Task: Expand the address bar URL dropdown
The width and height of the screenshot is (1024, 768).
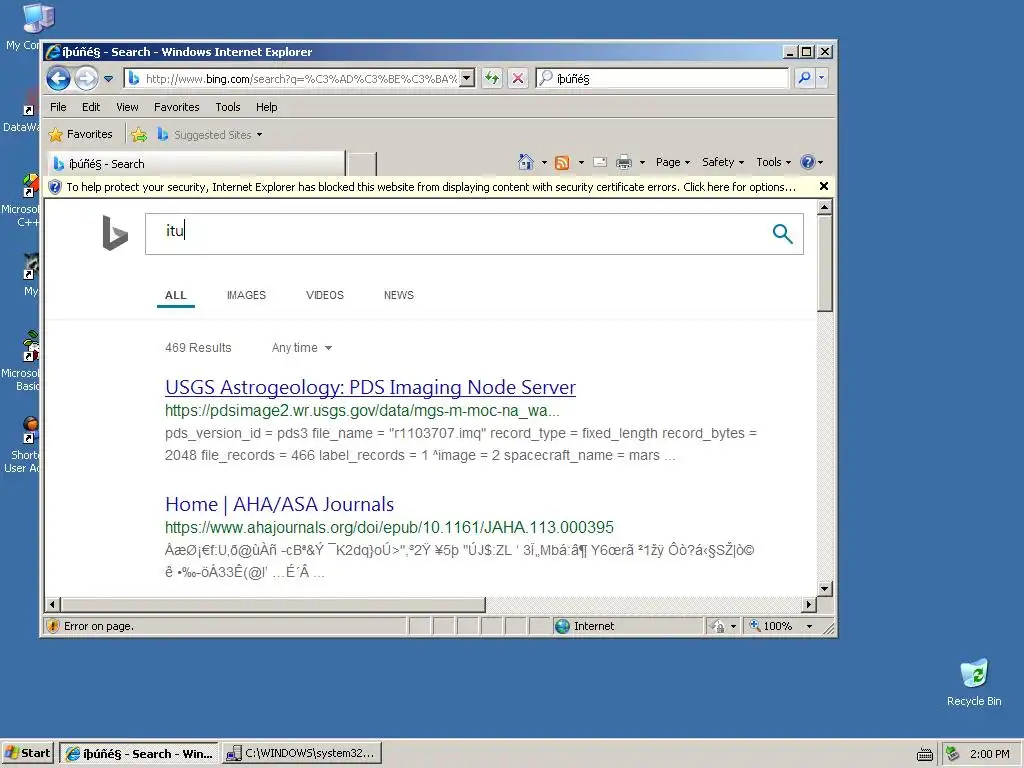Action: [x=466, y=78]
